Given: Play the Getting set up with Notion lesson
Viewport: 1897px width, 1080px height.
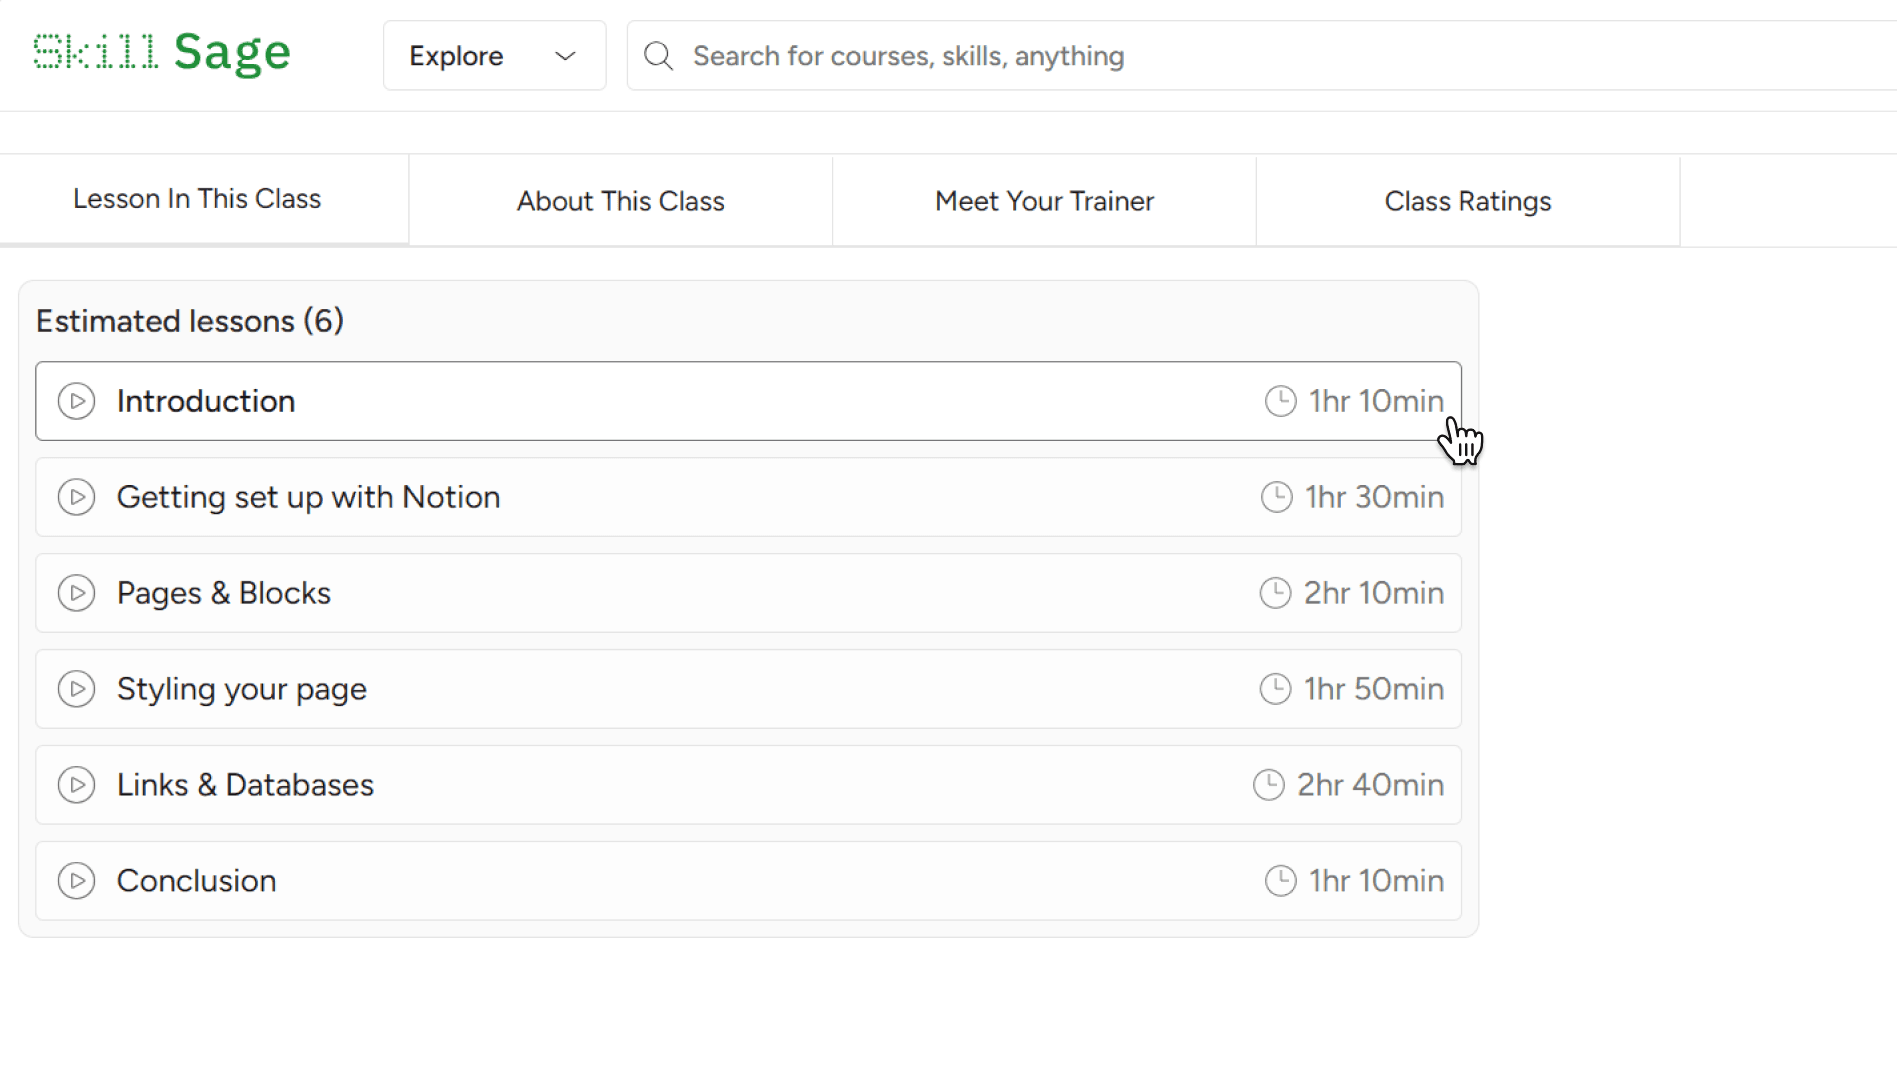Looking at the screenshot, I should coord(76,497).
